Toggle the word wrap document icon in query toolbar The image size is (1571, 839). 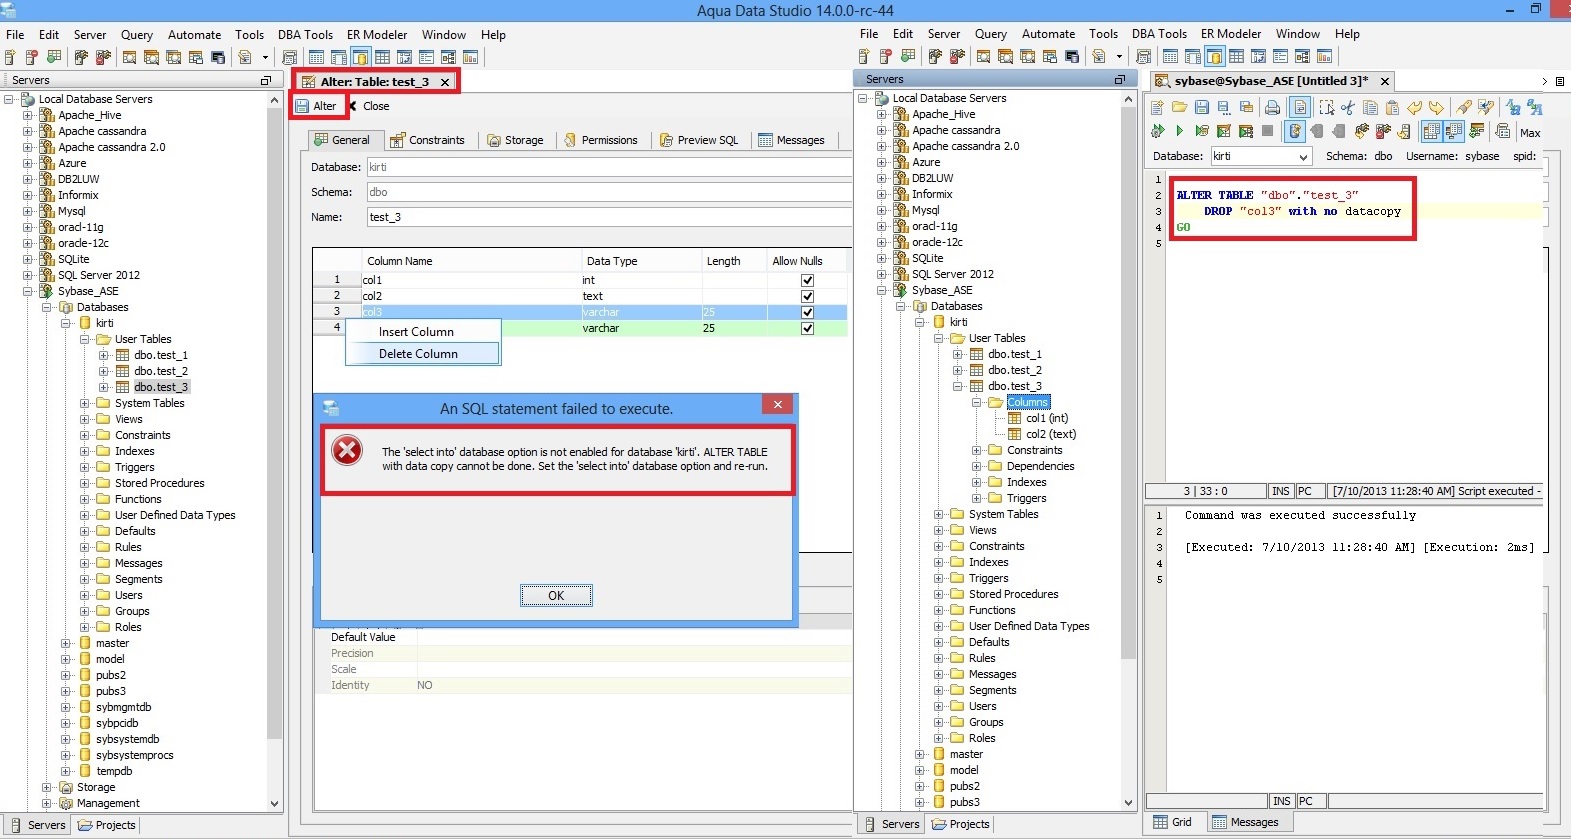point(1300,107)
